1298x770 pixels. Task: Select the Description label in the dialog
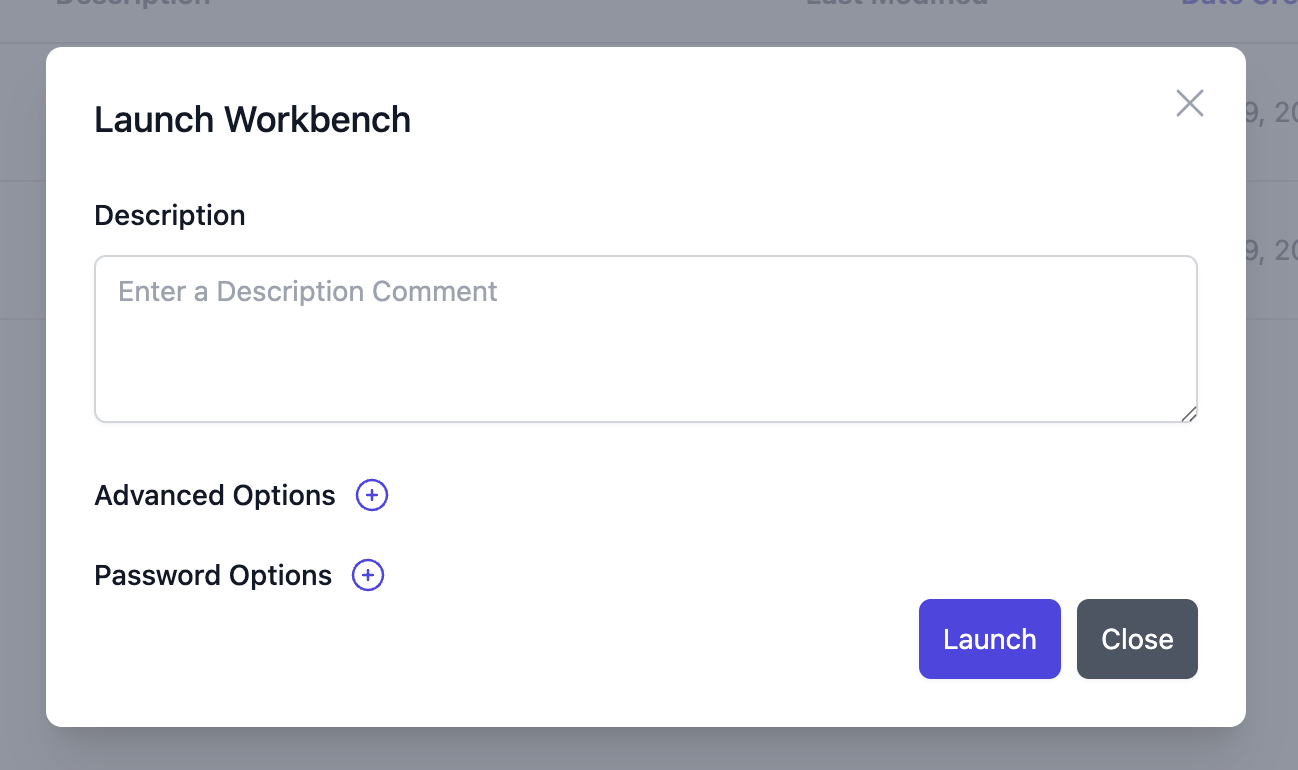point(169,215)
